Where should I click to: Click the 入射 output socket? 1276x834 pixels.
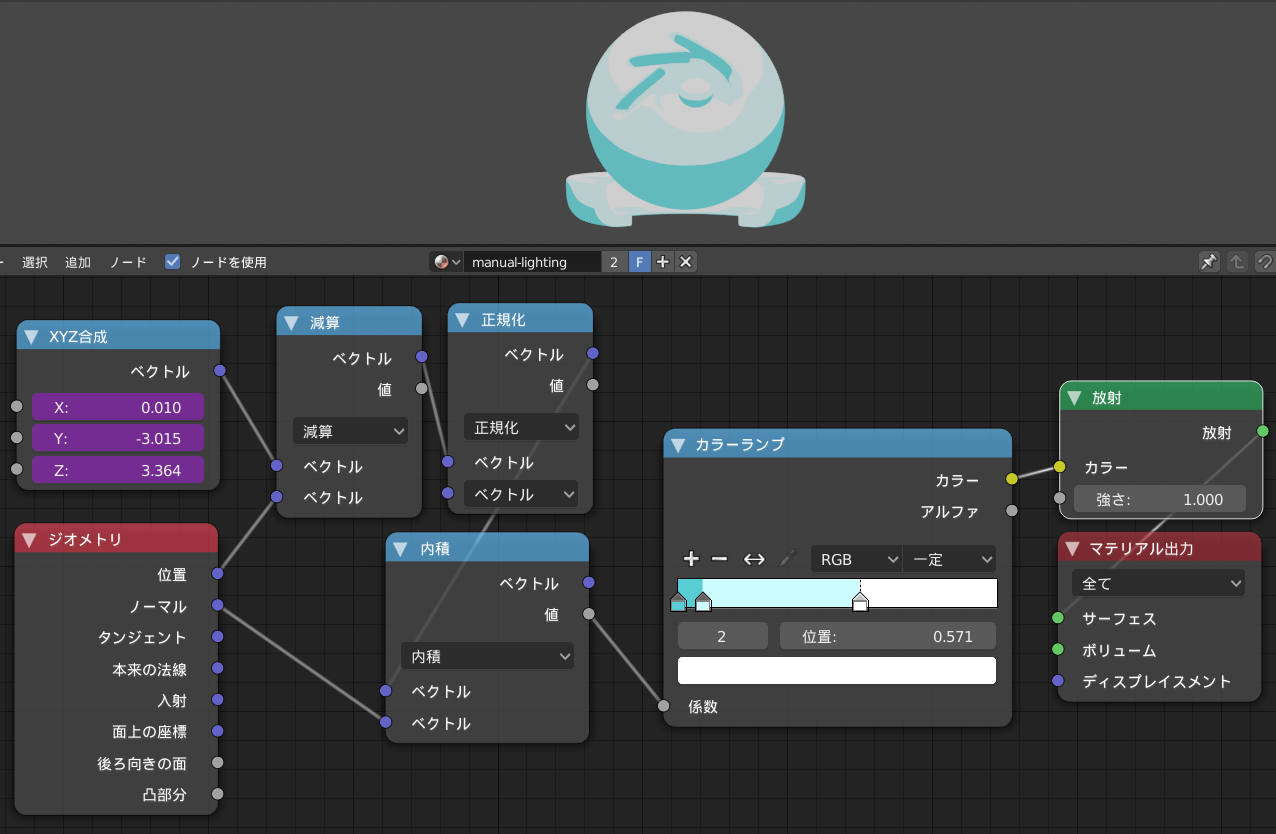217,700
